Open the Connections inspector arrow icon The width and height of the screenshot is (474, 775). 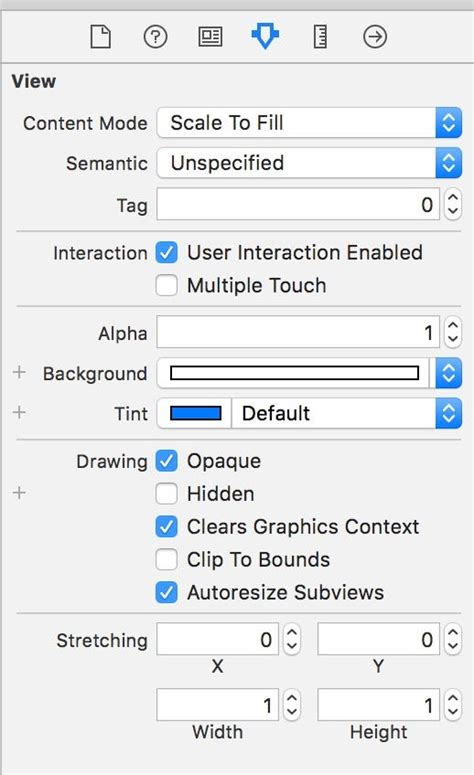tap(375, 37)
